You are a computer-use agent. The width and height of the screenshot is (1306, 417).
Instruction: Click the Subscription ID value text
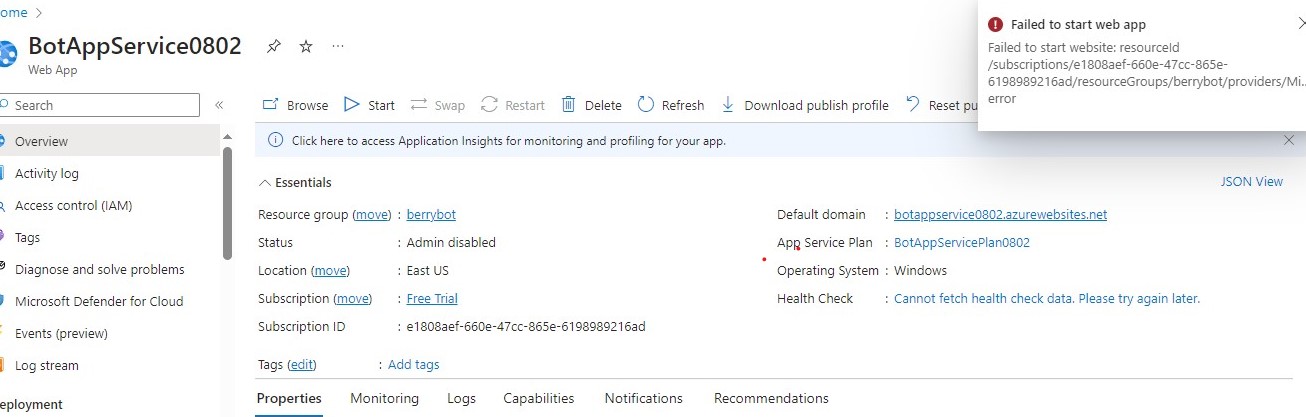(x=526, y=326)
